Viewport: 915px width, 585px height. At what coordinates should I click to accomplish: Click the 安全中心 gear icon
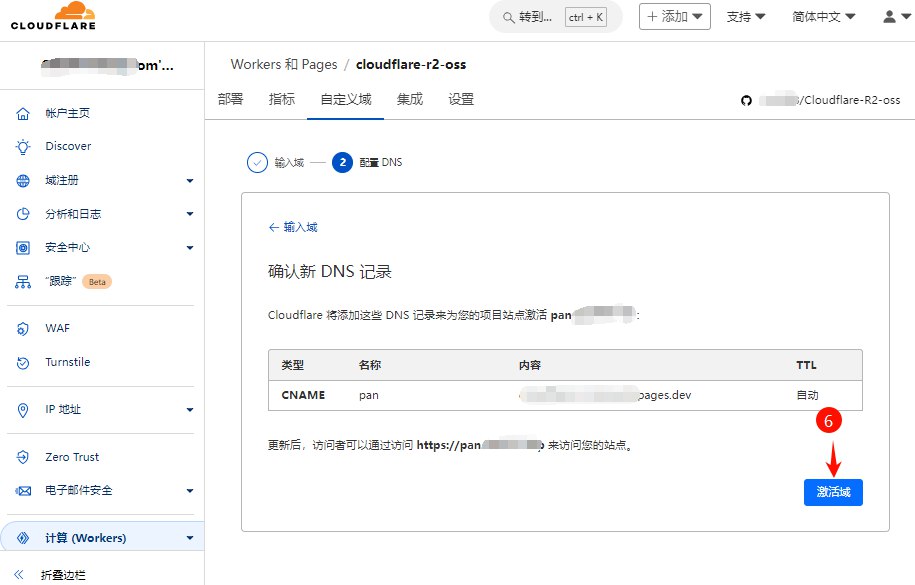tap(23, 247)
